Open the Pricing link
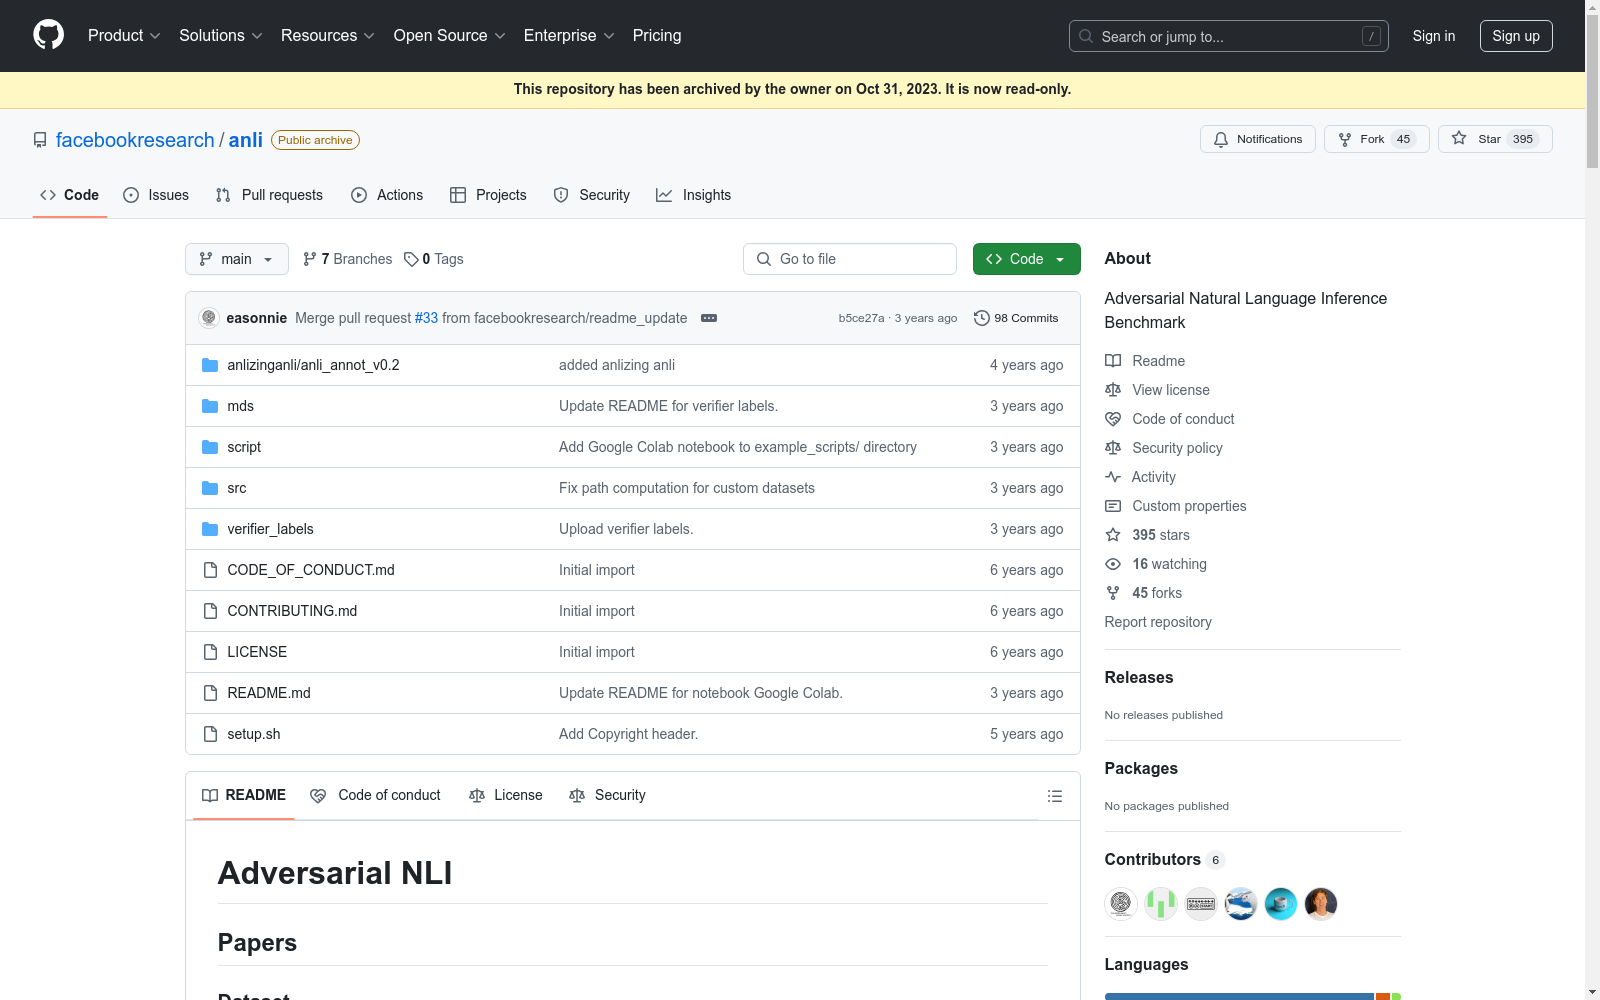1600x1000 pixels. click(x=657, y=36)
